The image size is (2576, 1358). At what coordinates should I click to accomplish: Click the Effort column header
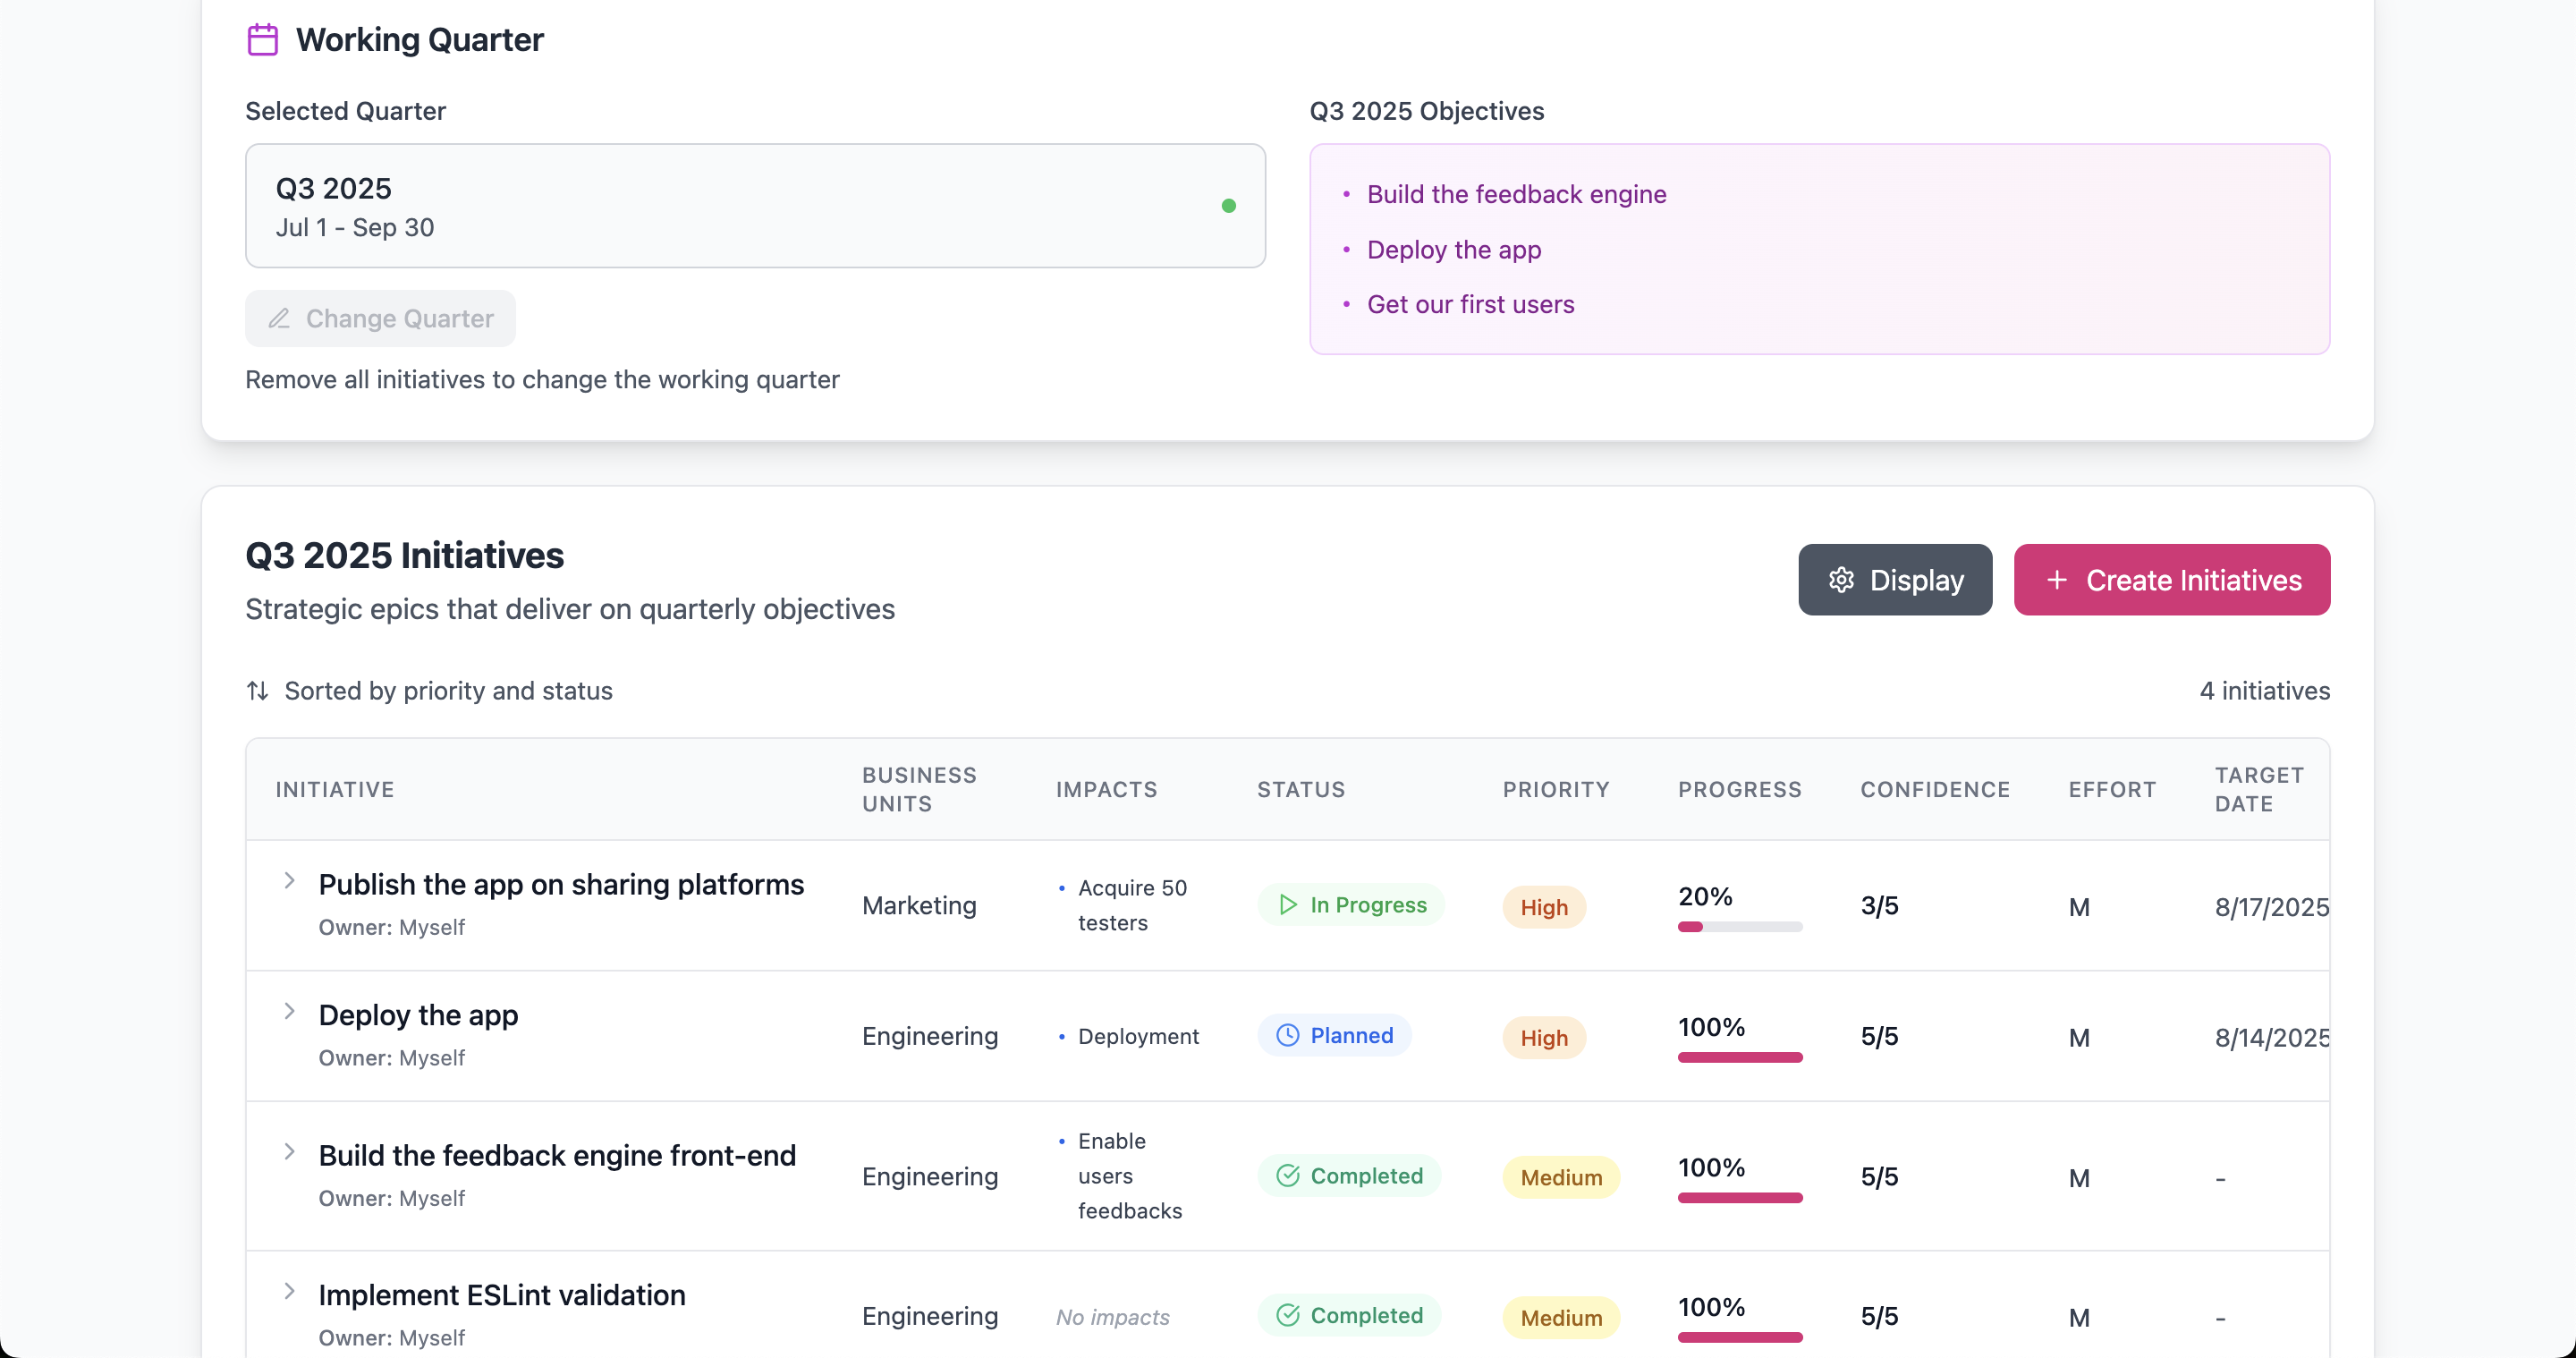click(2112, 790)
